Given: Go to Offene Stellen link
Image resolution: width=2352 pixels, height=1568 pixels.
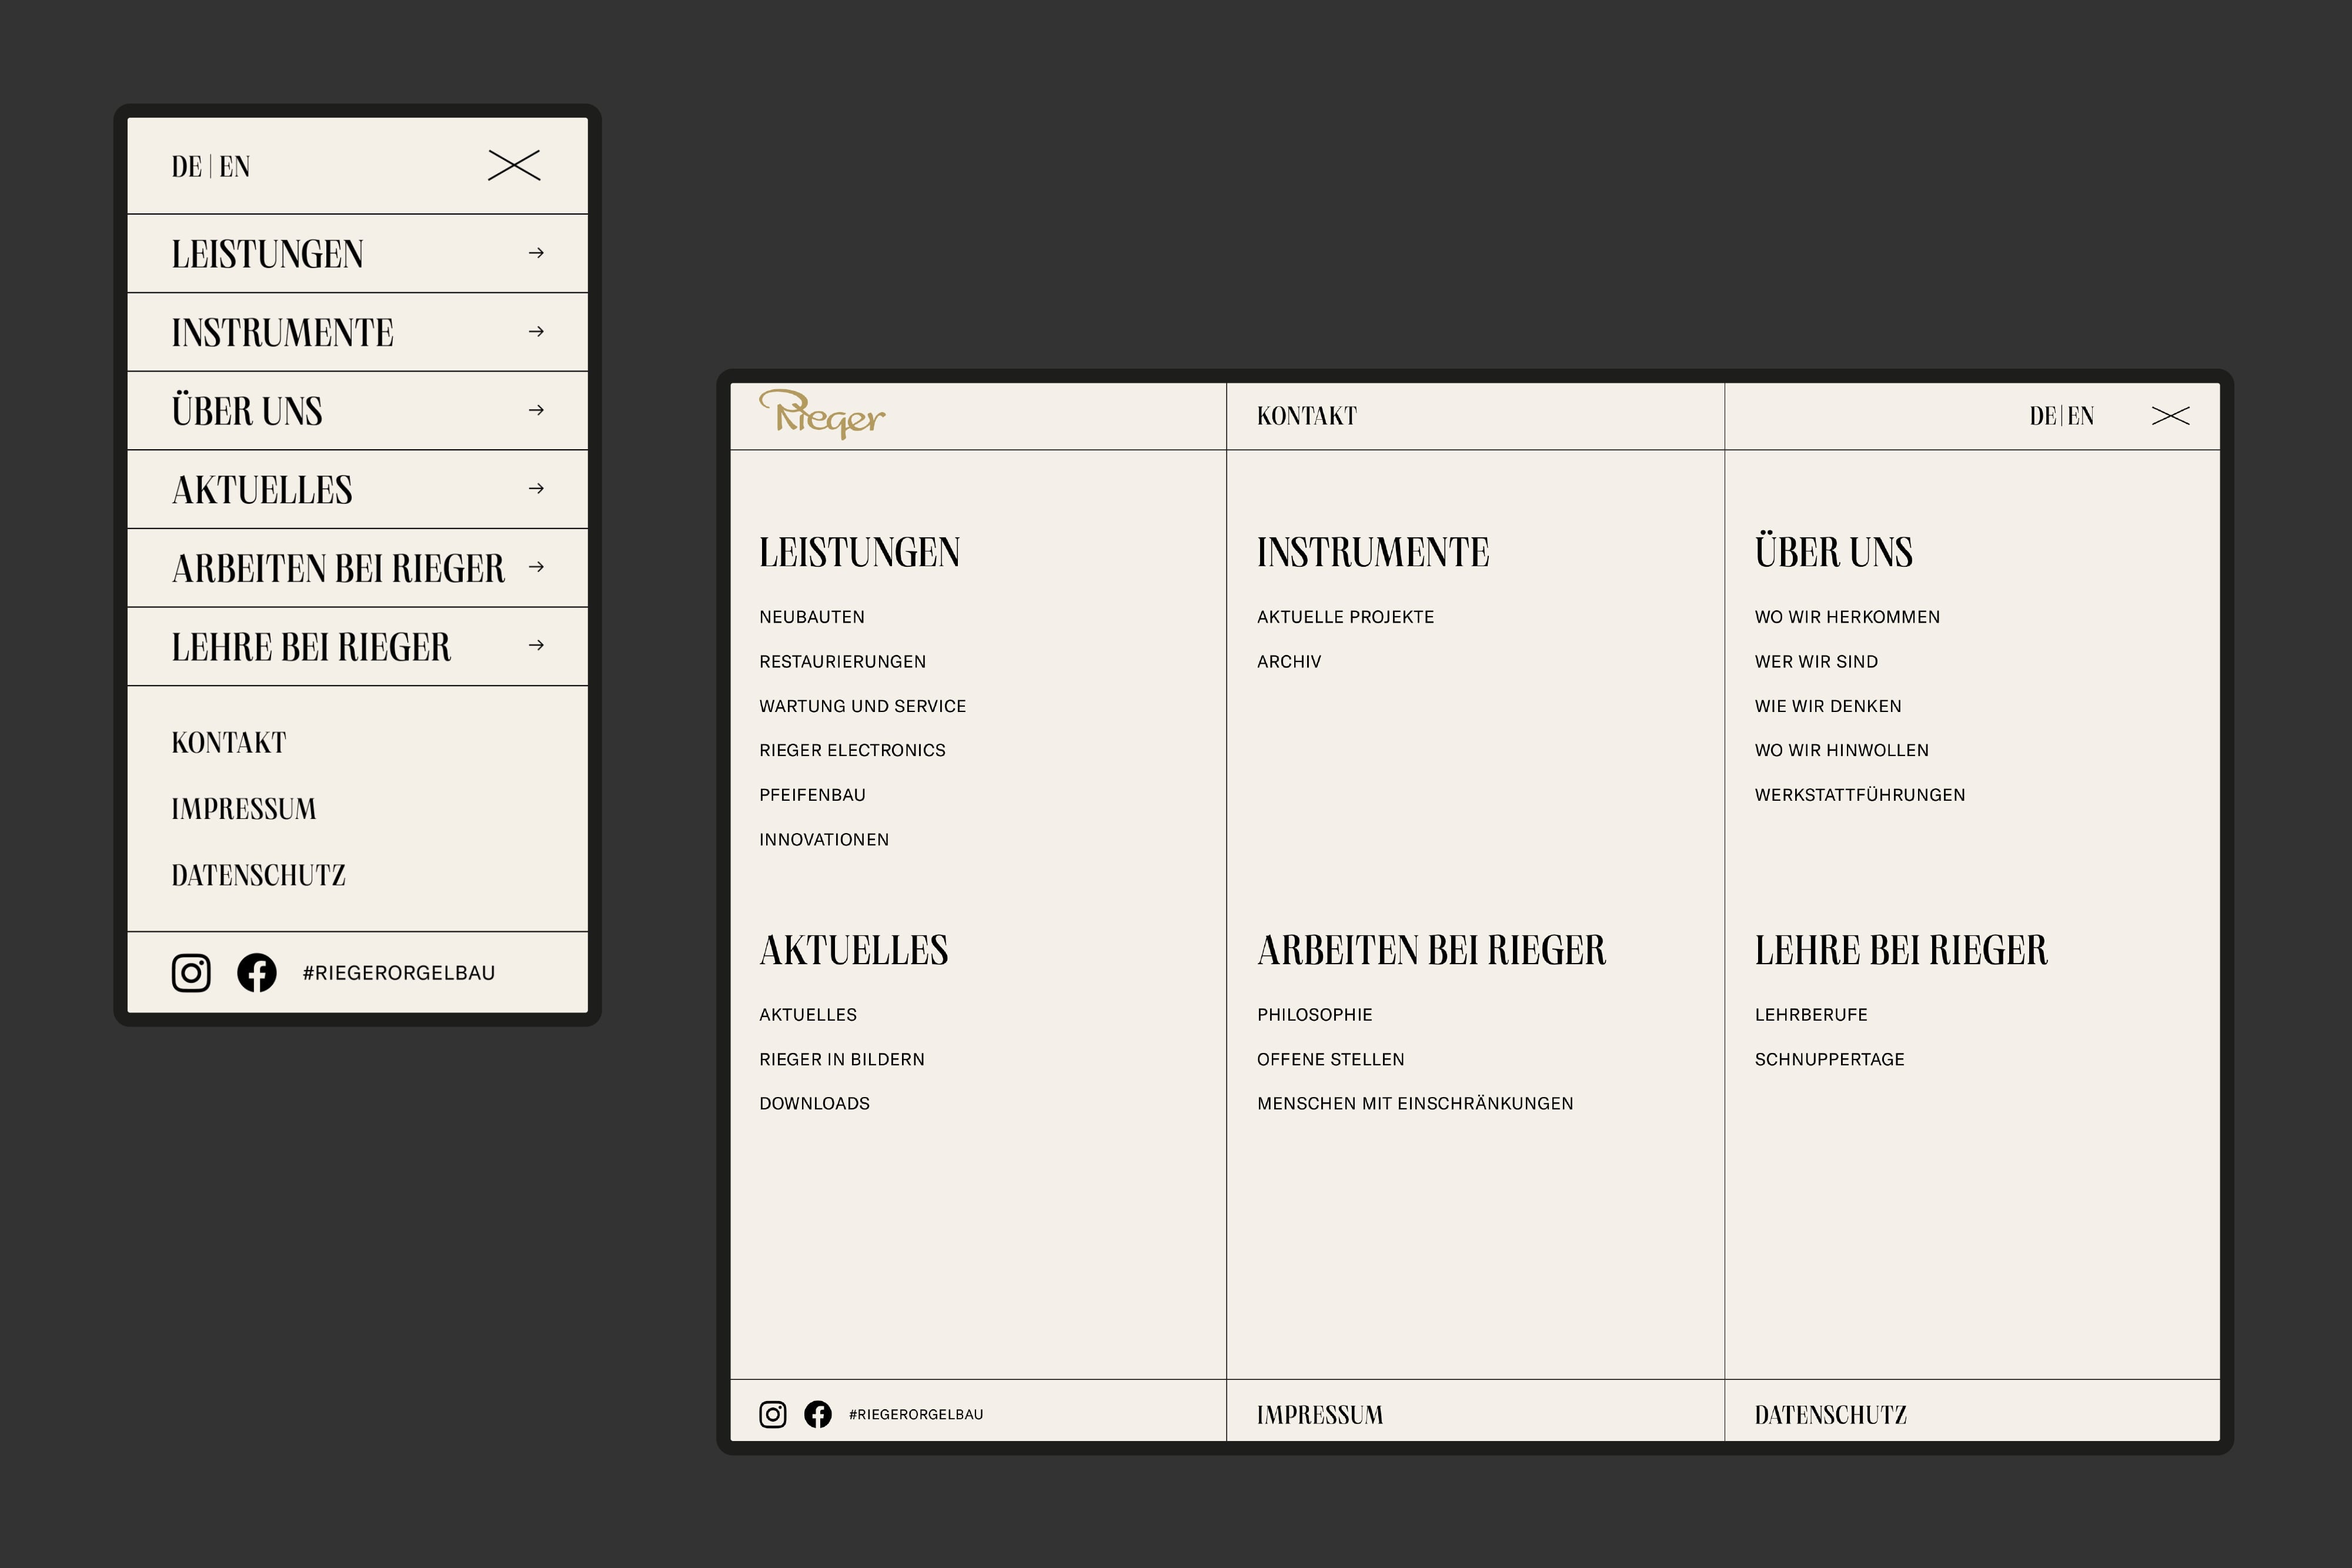Looking at the screenshot, I should [1330, 1059].
